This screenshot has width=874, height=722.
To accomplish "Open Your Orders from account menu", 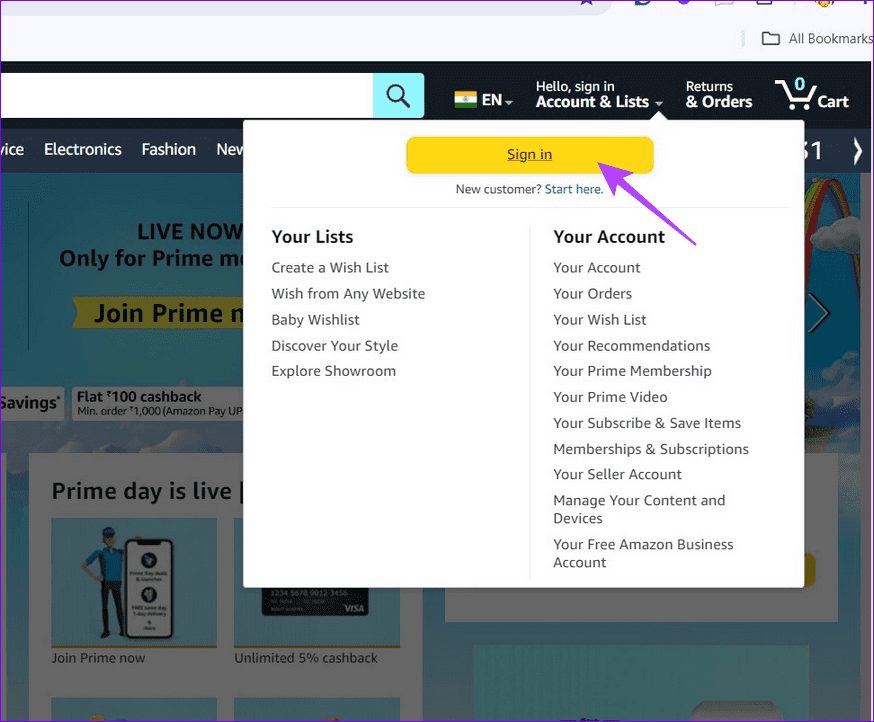I will coord(593,294).
